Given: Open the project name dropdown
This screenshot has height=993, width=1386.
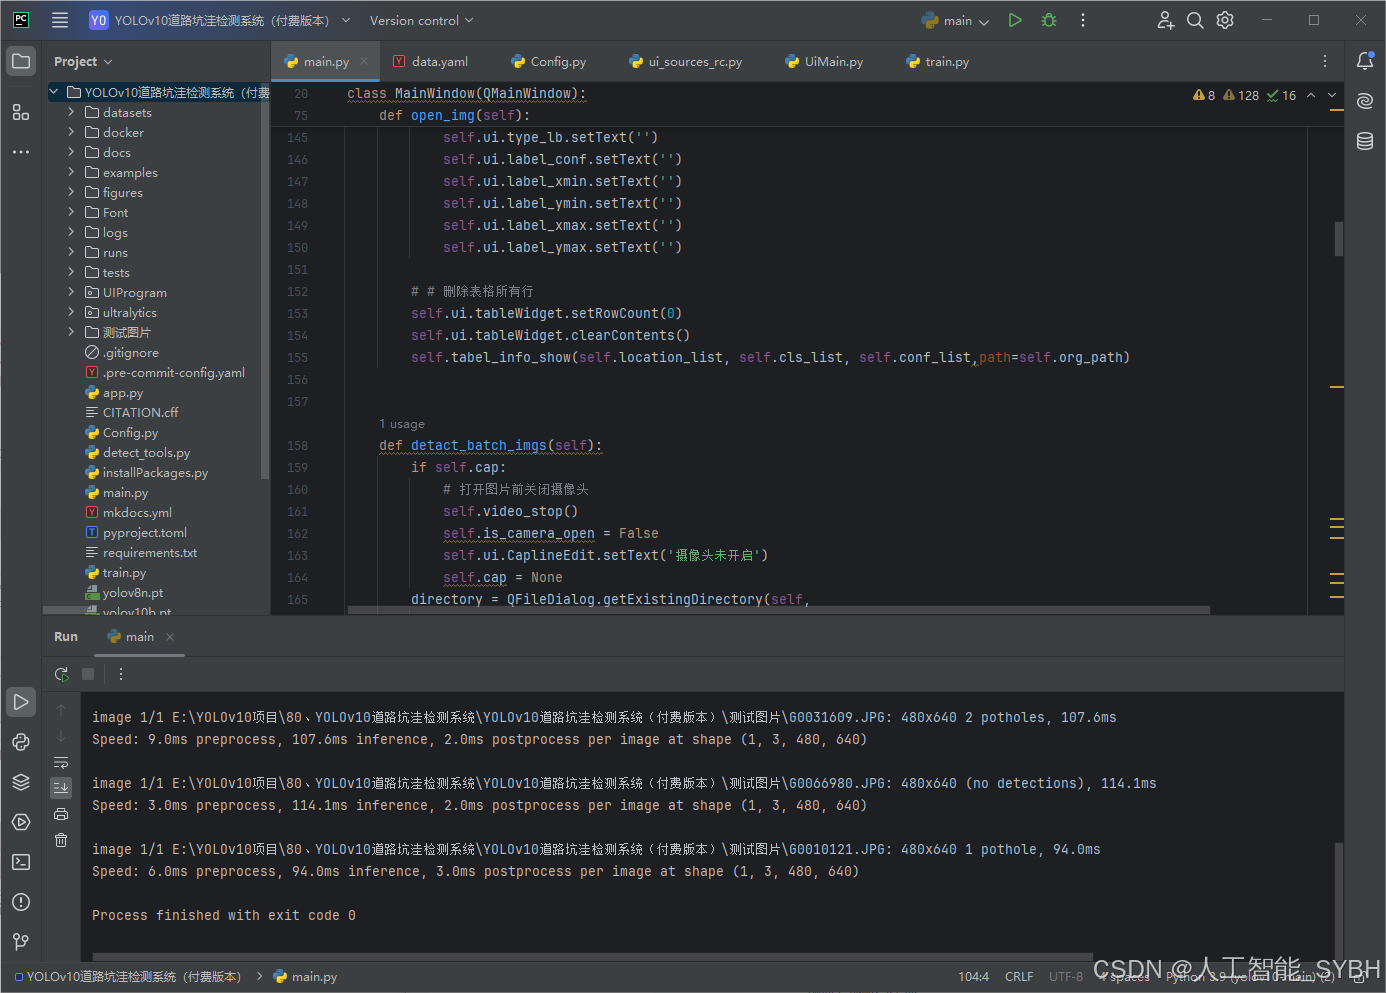Looking at the screenshot, I should [220, 20].
